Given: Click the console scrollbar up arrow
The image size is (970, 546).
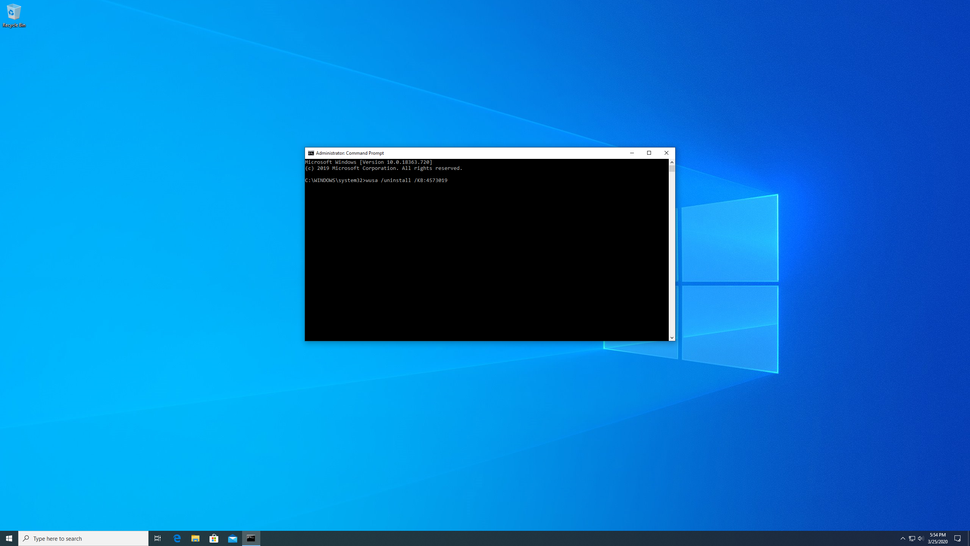Looking at the screenshot, I should (672, 162).
